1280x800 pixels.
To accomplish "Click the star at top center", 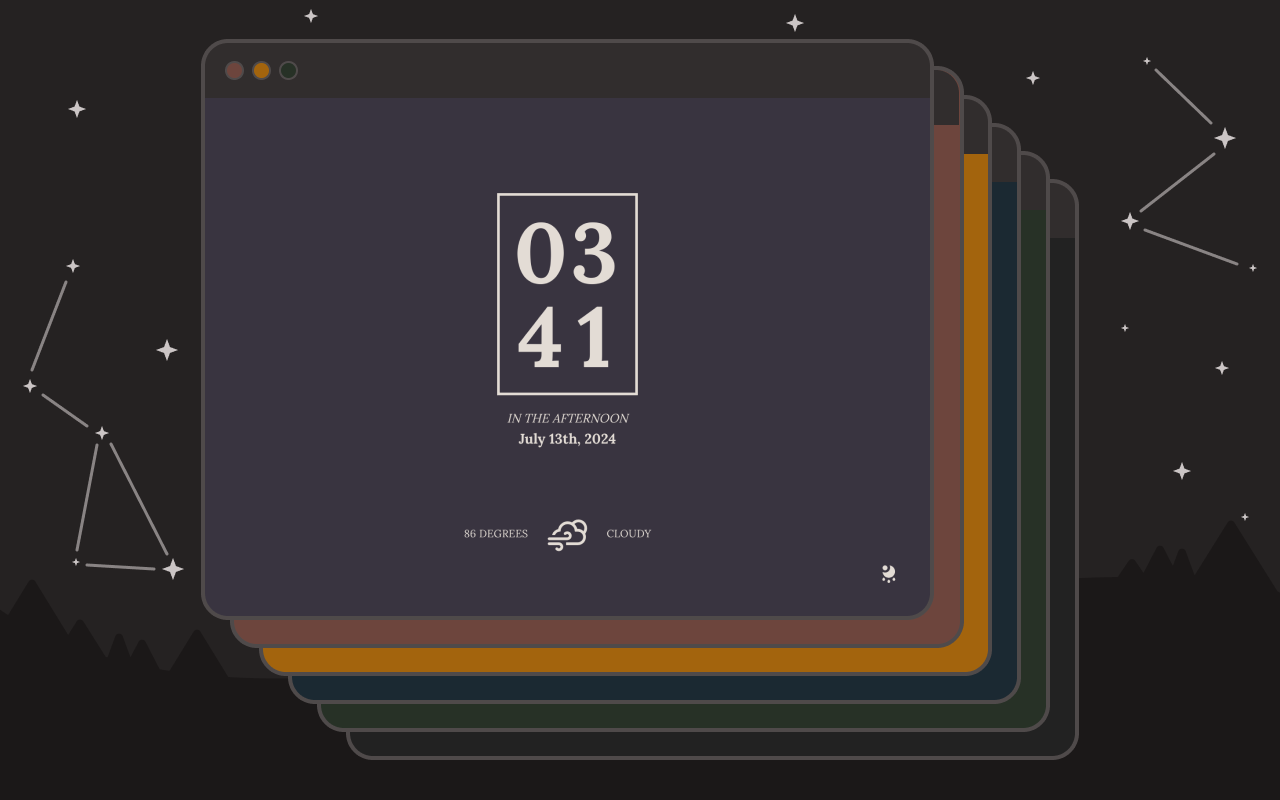I will pyautogui.click(x=795, y=23).
